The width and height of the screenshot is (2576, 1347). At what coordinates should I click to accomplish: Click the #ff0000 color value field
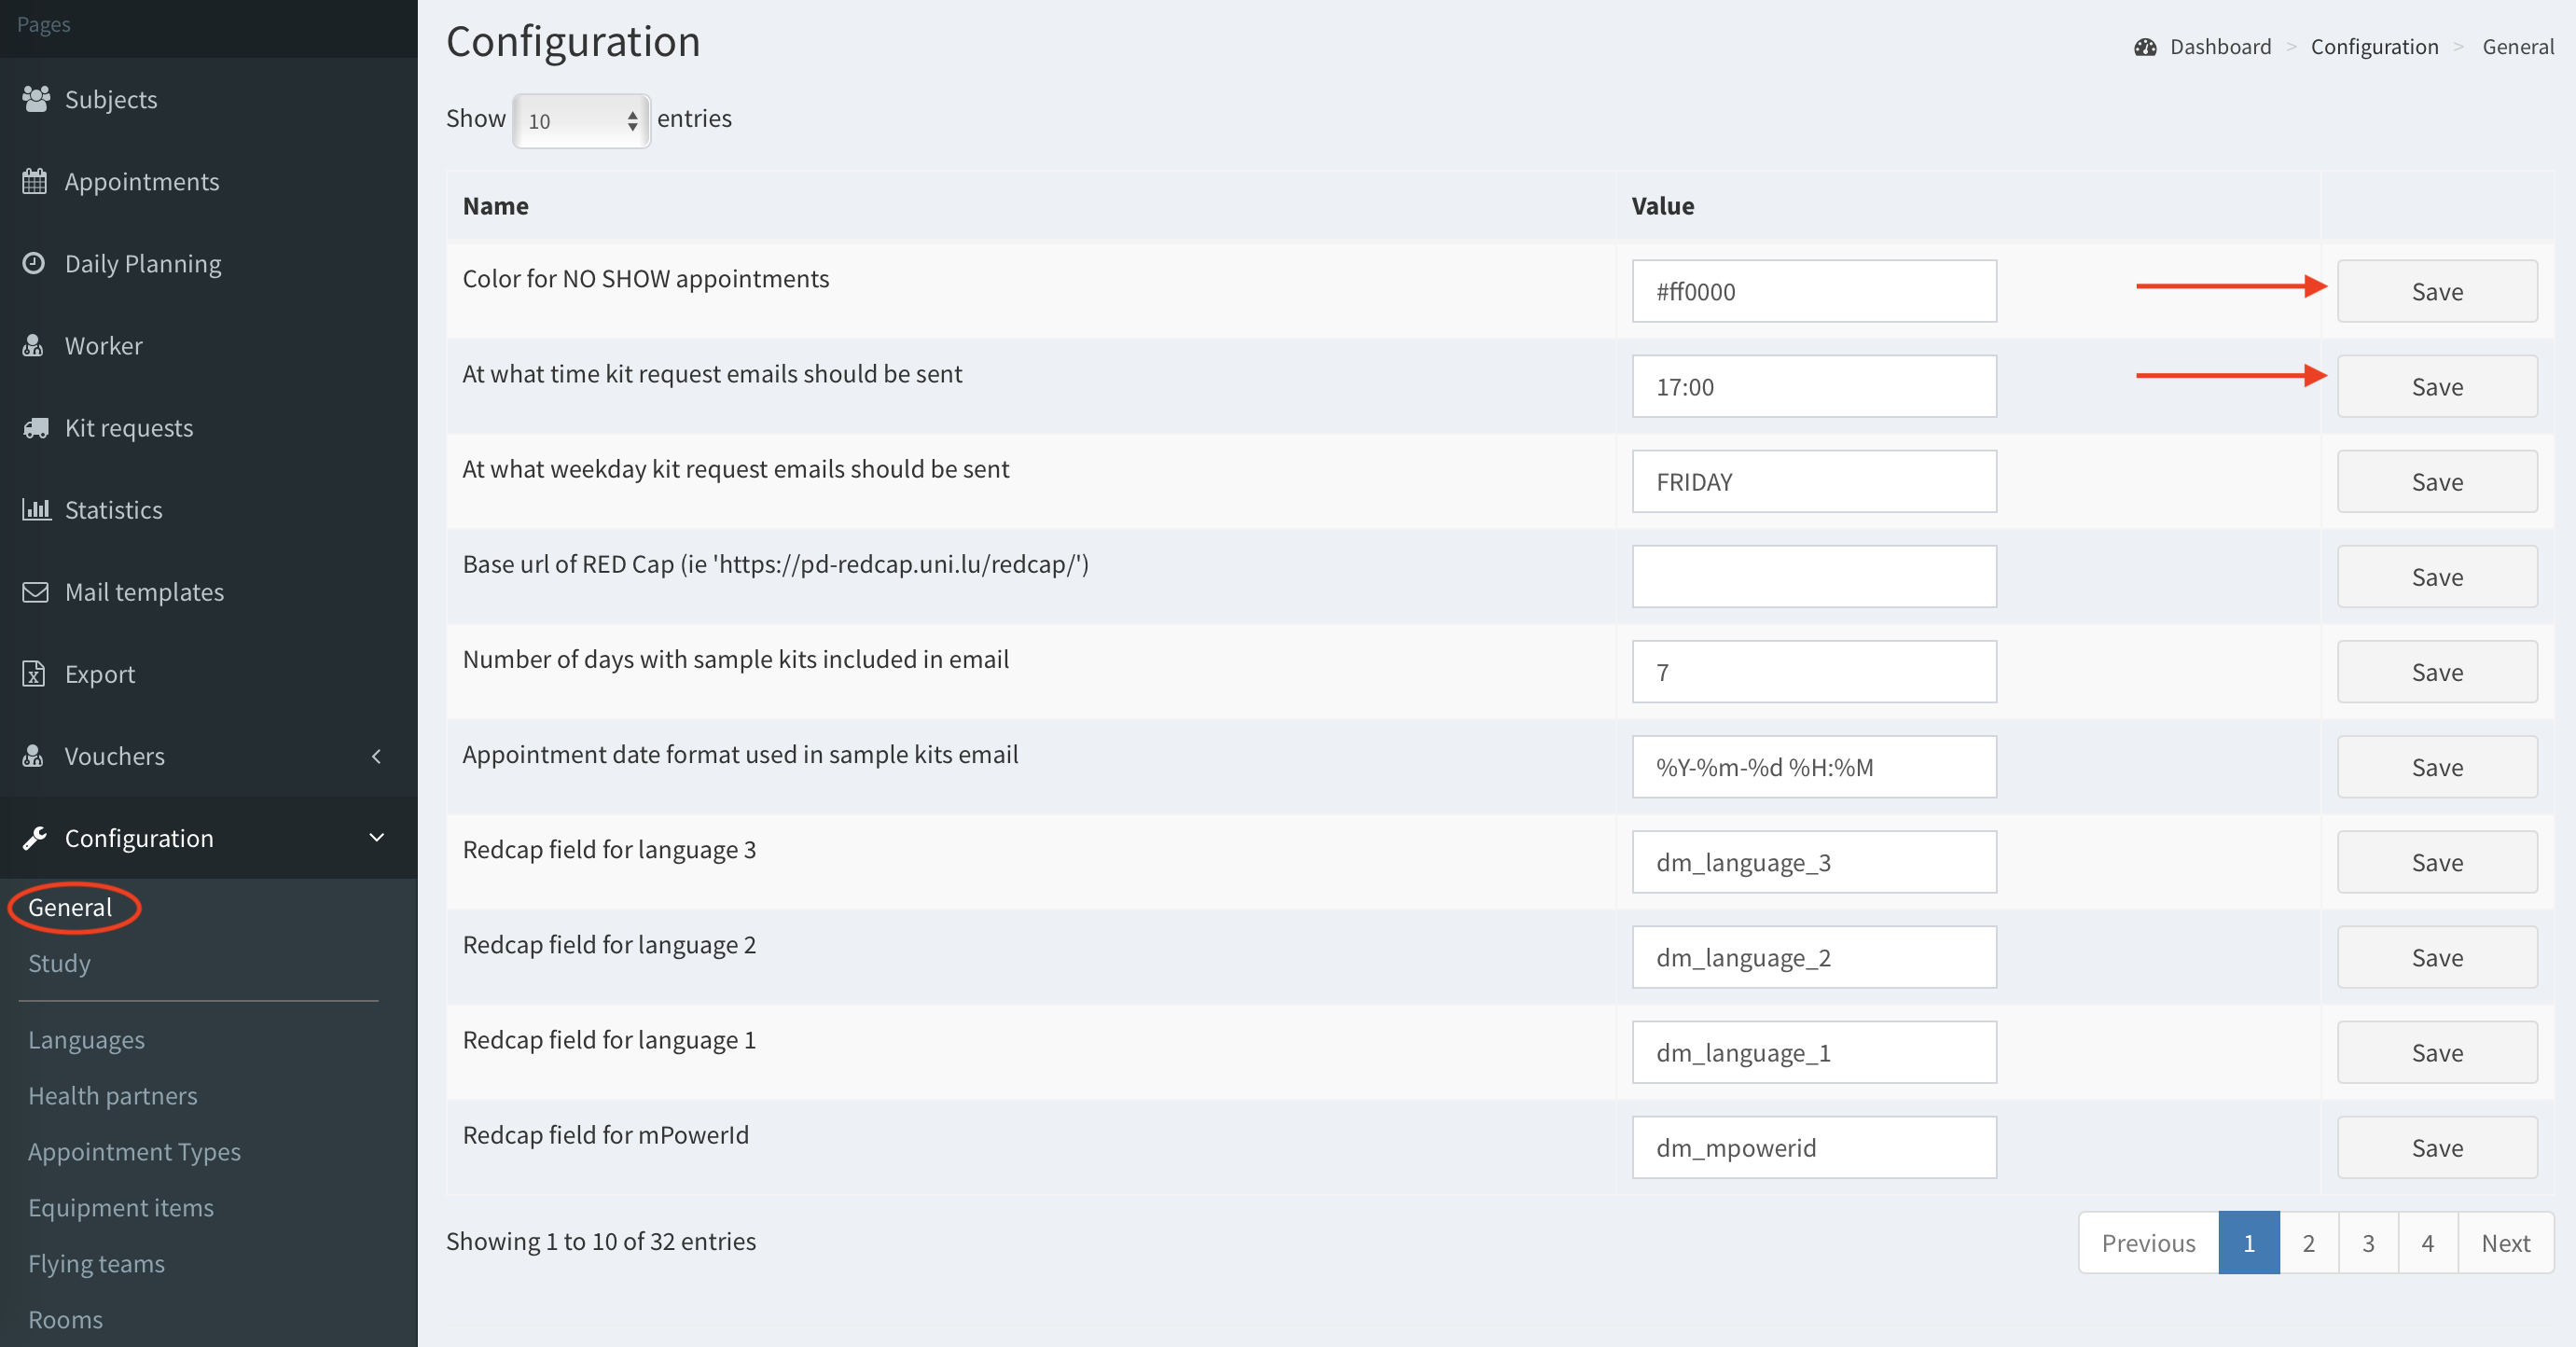(1813, 292)
